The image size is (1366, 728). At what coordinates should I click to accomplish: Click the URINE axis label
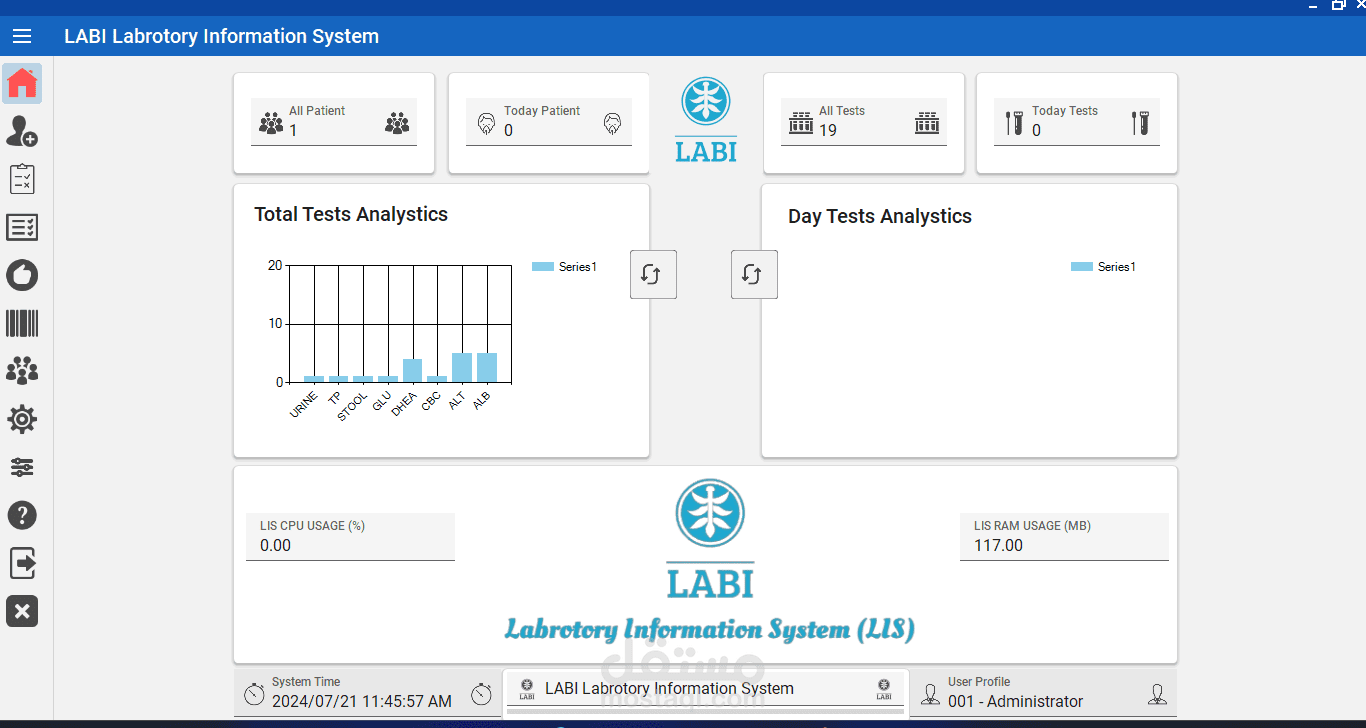pyautogui.click(x=304, y=404)
